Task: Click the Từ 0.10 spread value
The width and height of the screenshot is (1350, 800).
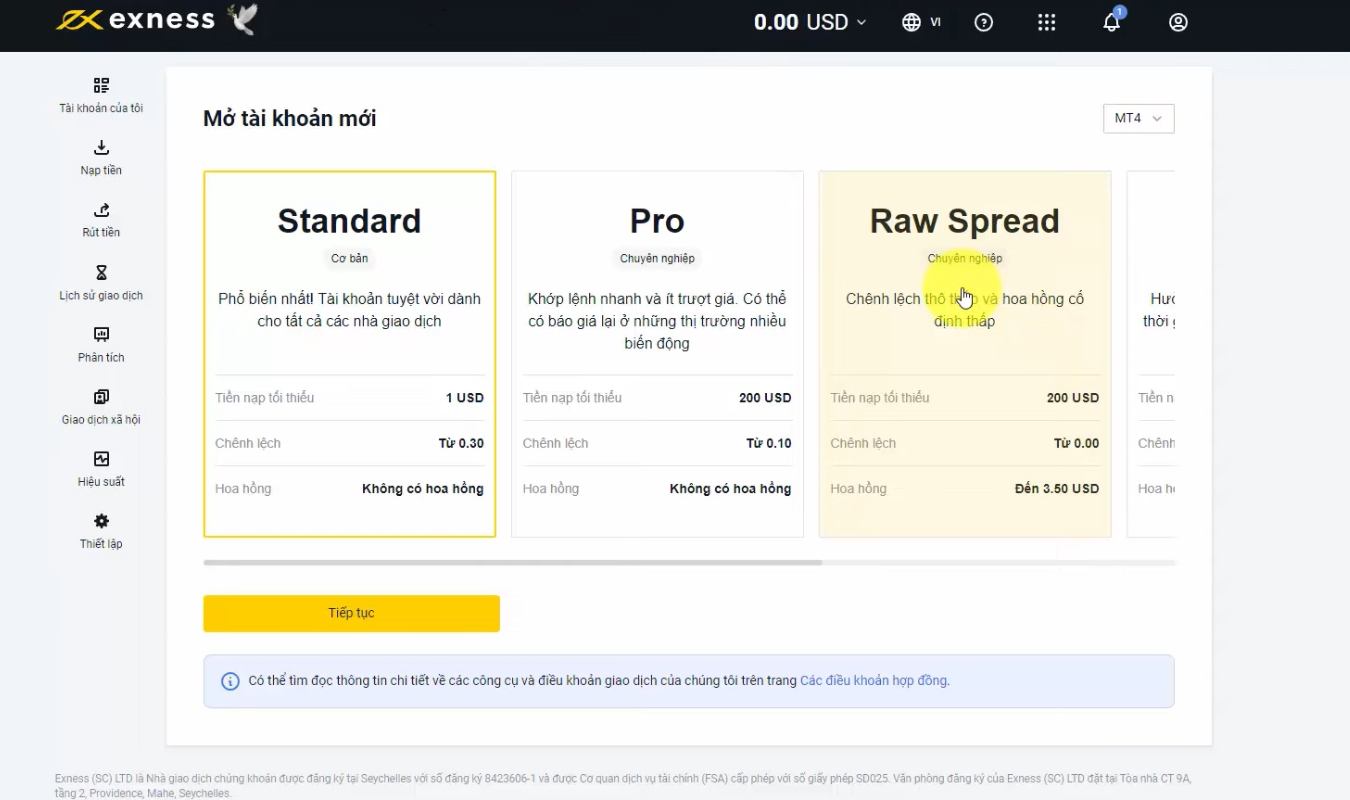Action: (x=769, y=443)
